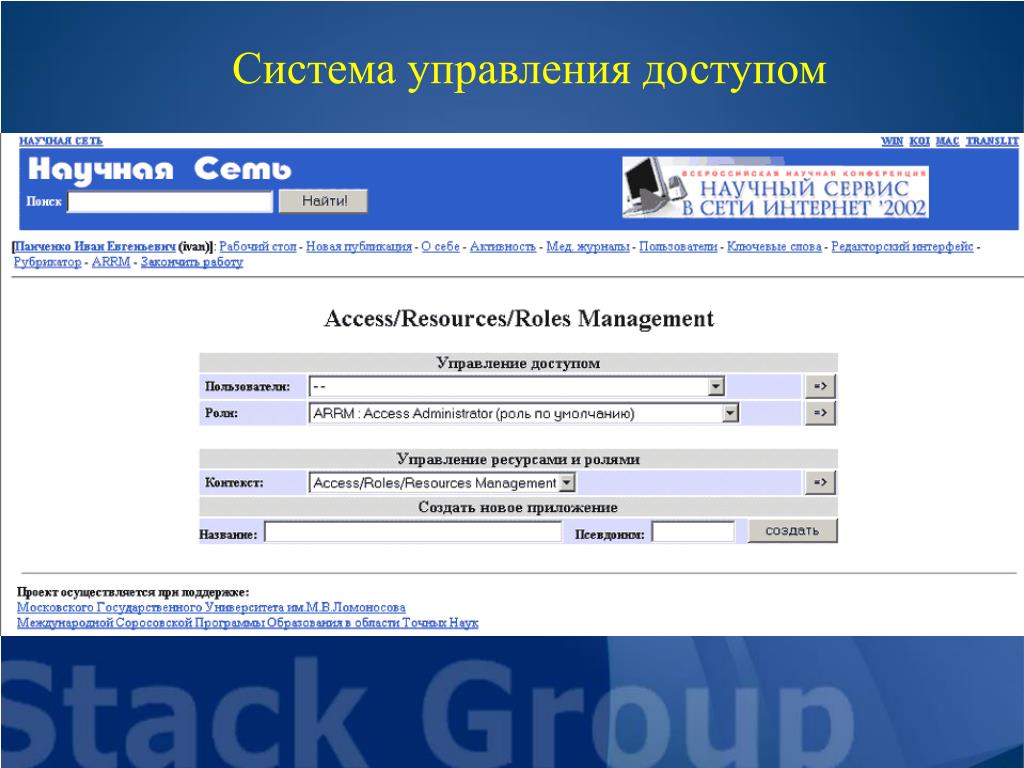Open Международной Соросовской Программы link
The height and width of the screenshot is (768, 1024).
point(248,623)
